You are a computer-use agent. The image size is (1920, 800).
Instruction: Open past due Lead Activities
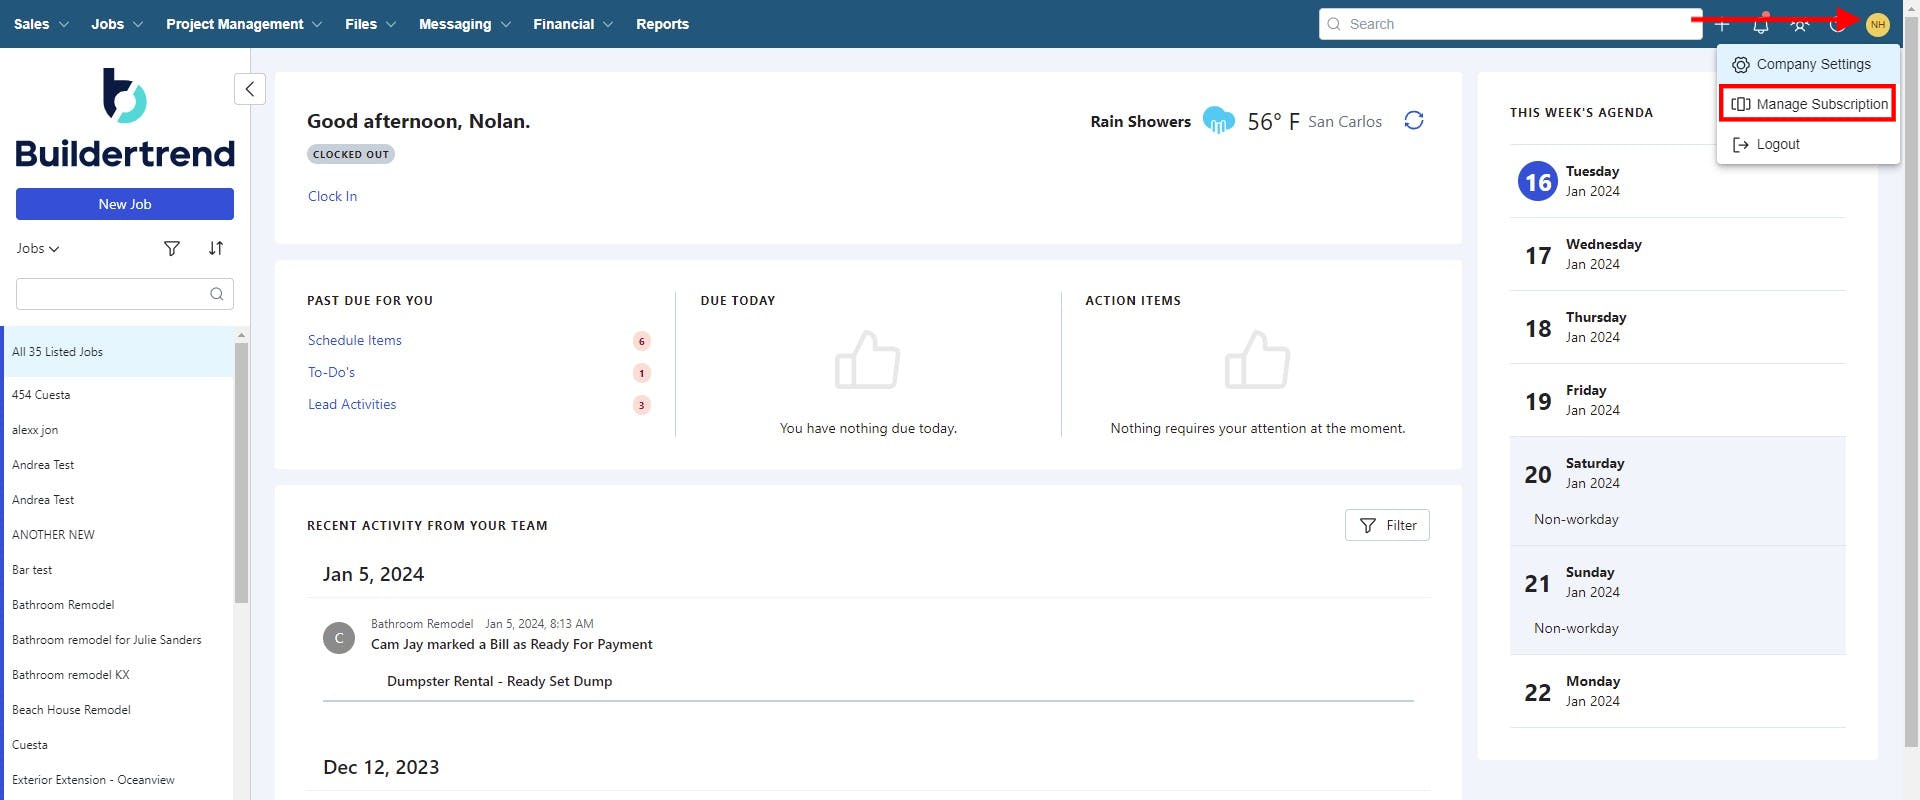pos(352,404)
